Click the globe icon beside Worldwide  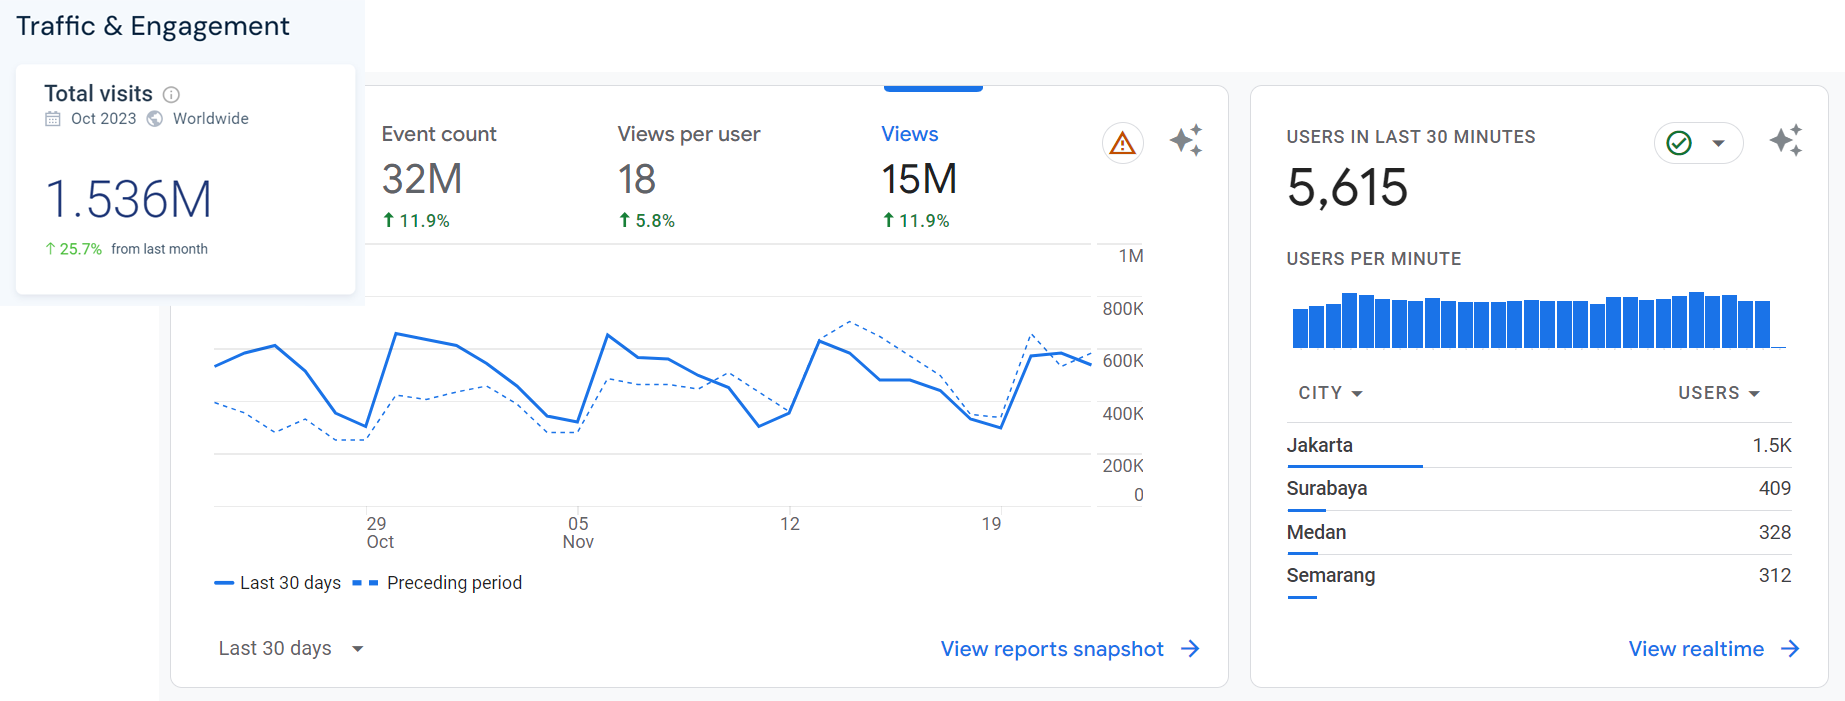click(155, 119)
